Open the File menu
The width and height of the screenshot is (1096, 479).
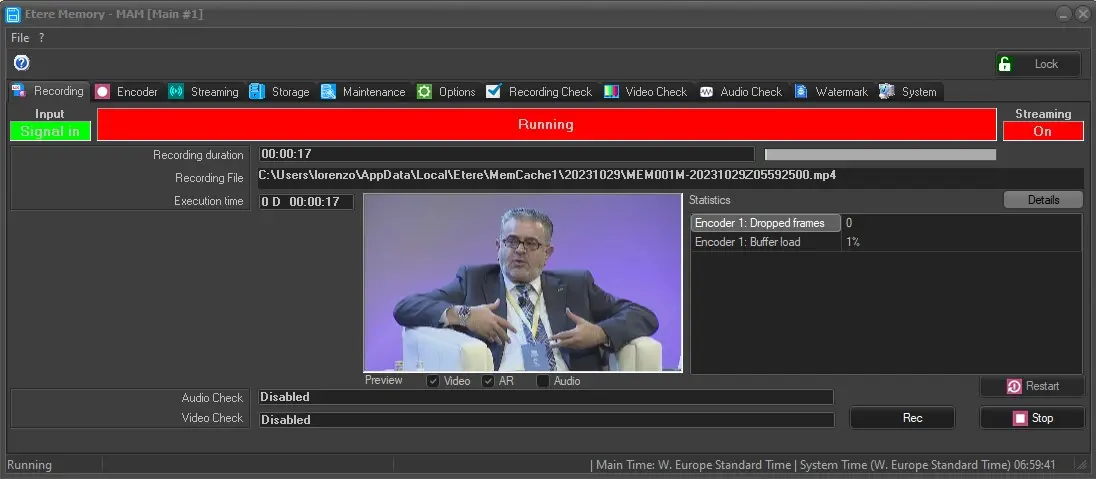[x=20, y=37]
